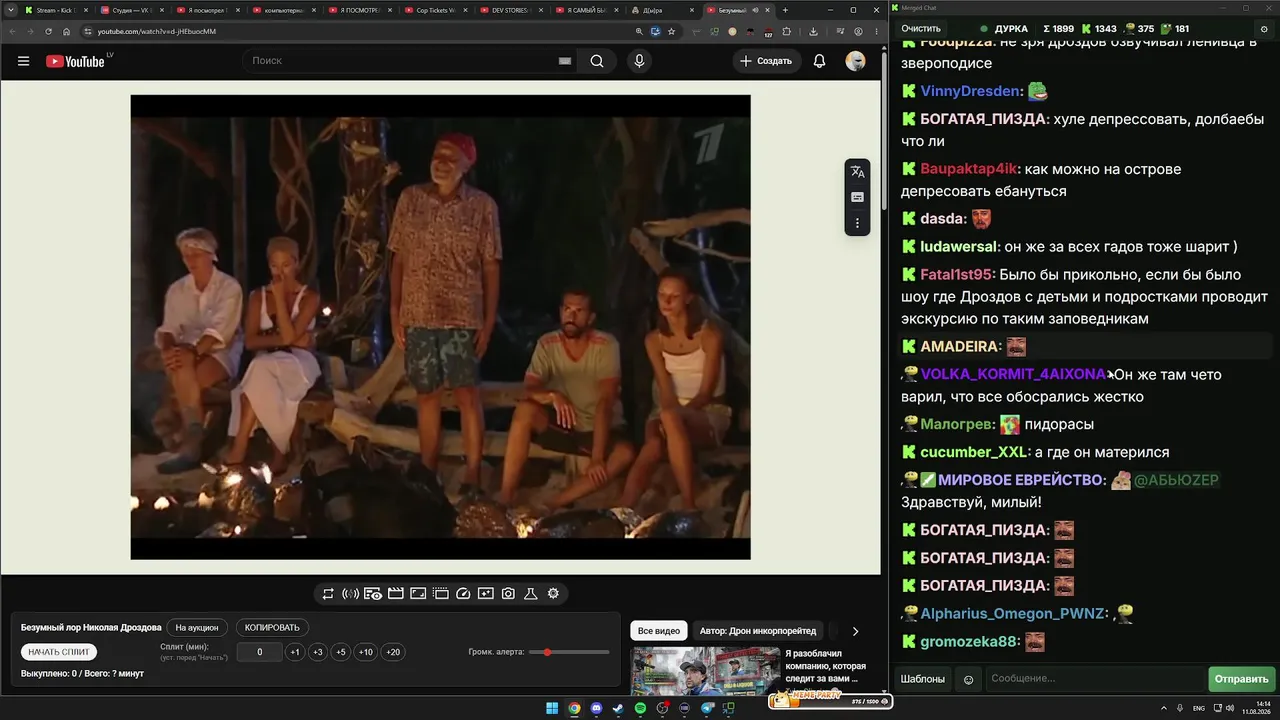Open playback speed gauge icon
The width and height of the screenshot is (1280, 720).
pos(463,594)
